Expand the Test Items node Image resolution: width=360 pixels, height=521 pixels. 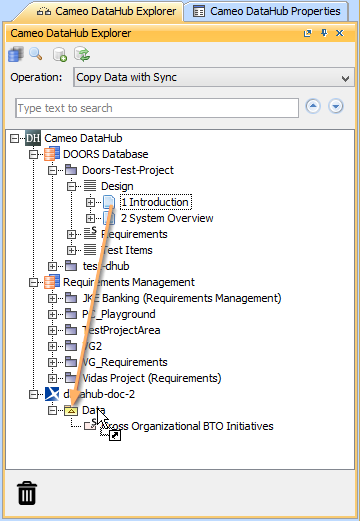[71, 250]
